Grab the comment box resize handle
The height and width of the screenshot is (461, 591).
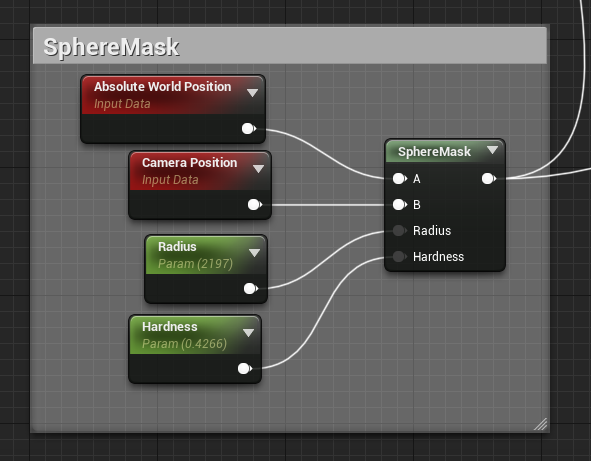click(x=541, y=424)
